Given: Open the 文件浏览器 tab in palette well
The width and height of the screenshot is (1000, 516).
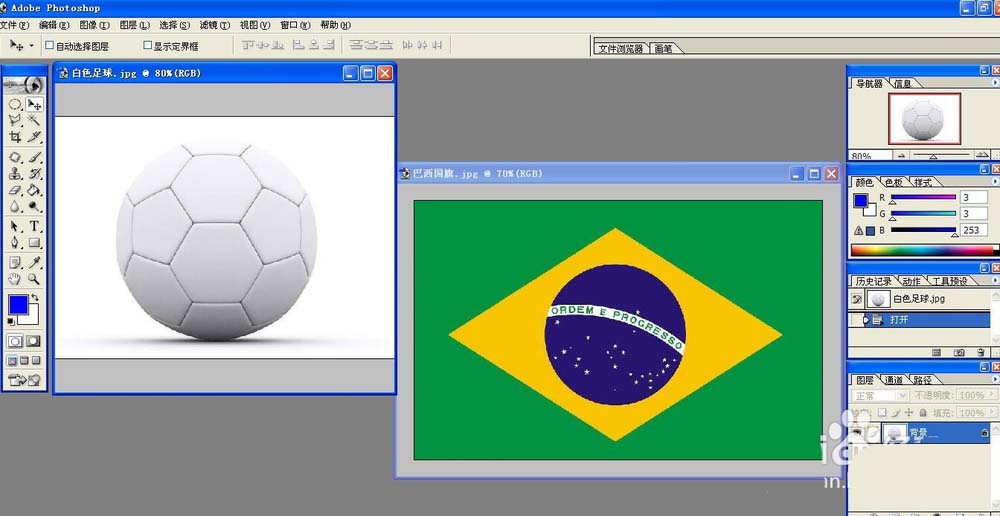Looking at the screenshot, I should 621,48.
